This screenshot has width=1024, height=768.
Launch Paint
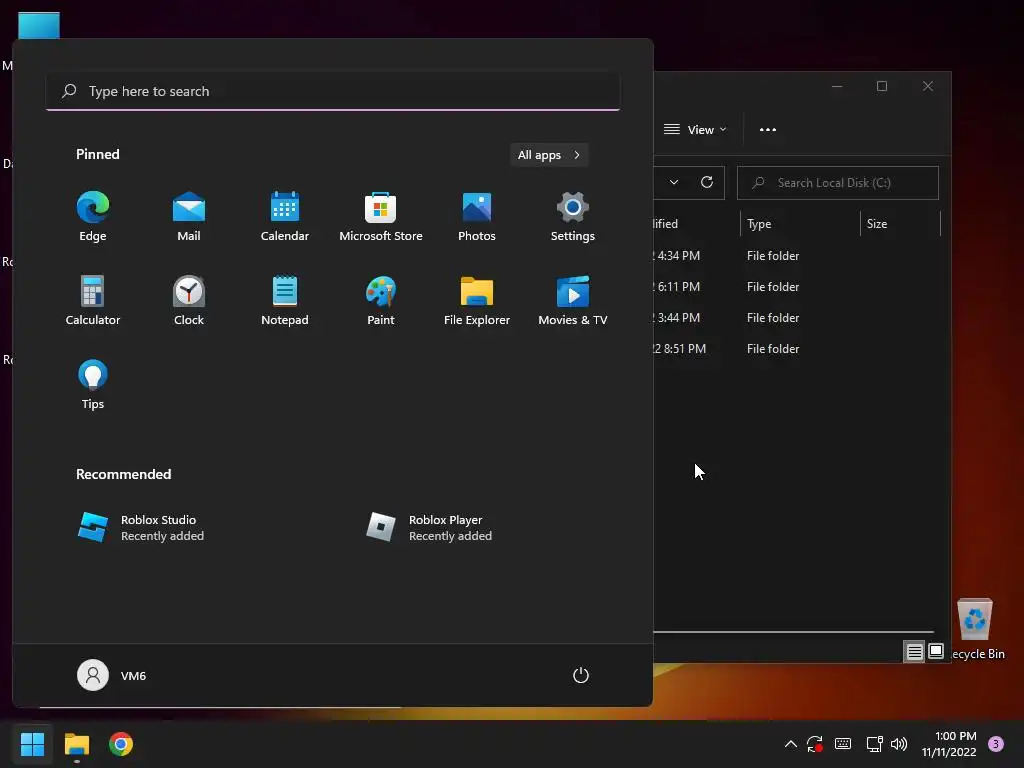tap(381, 301)
